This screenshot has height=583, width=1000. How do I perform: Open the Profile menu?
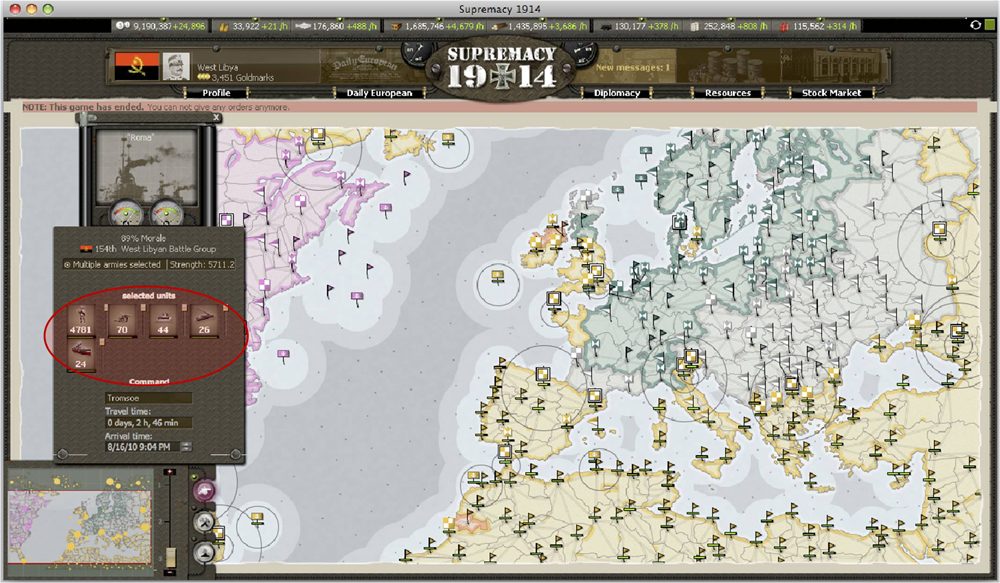(216, 93)
